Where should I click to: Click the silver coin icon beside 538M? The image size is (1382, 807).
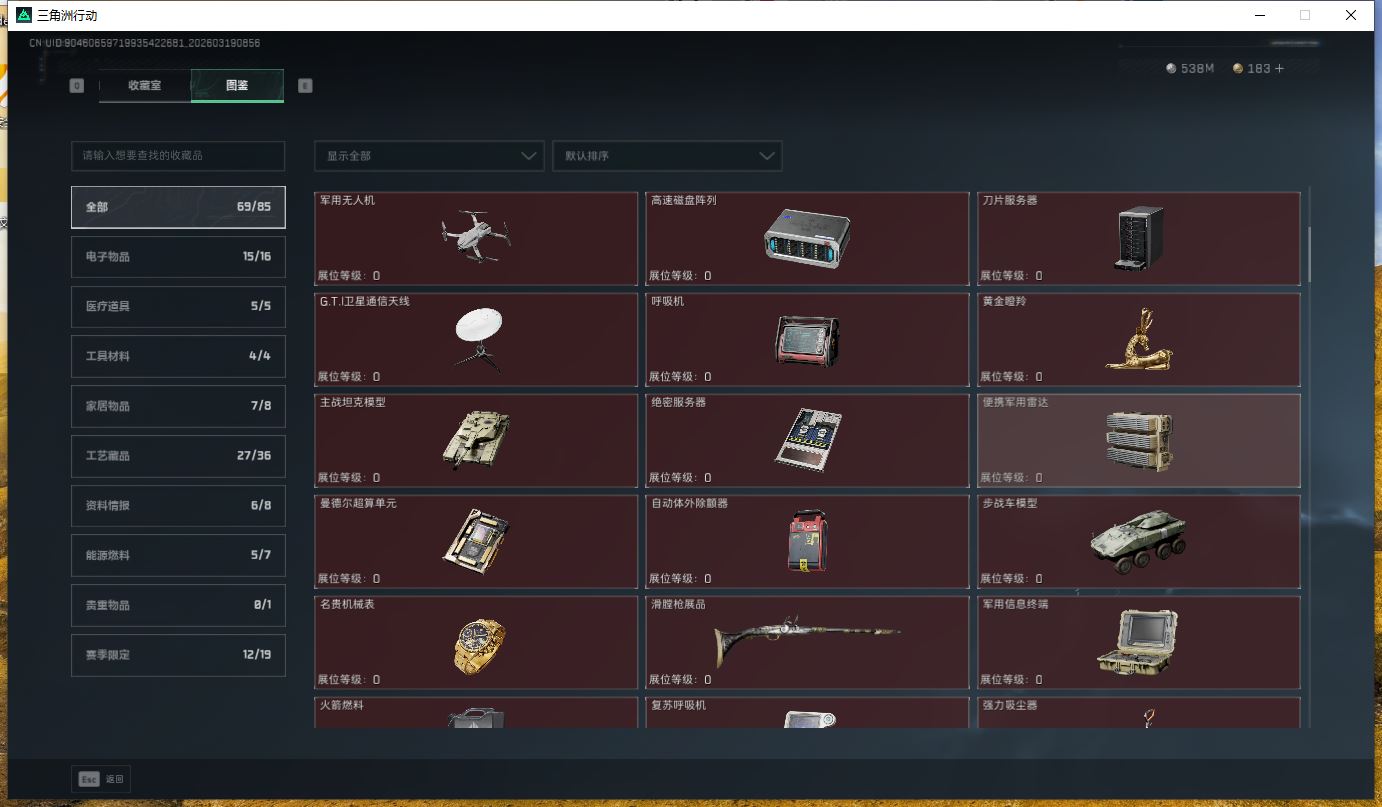click(1169, 68)
